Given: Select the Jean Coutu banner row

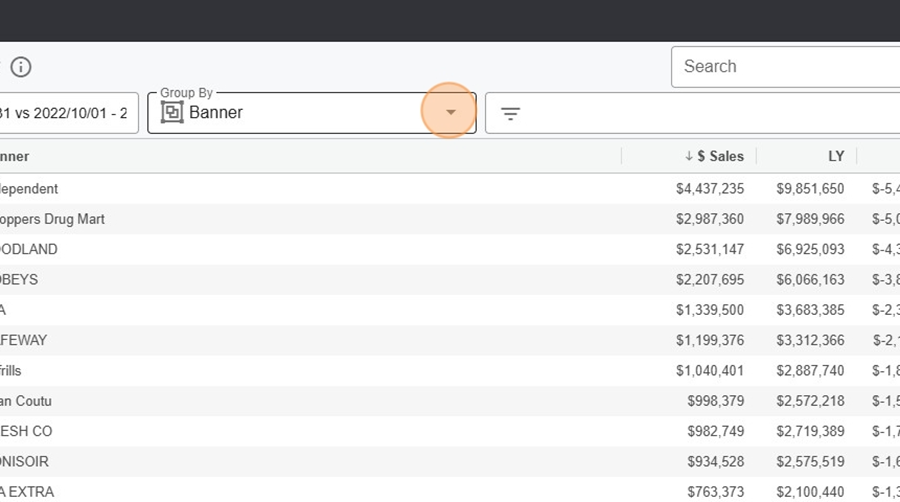Looking at the screenshot, I should [450, 401].
